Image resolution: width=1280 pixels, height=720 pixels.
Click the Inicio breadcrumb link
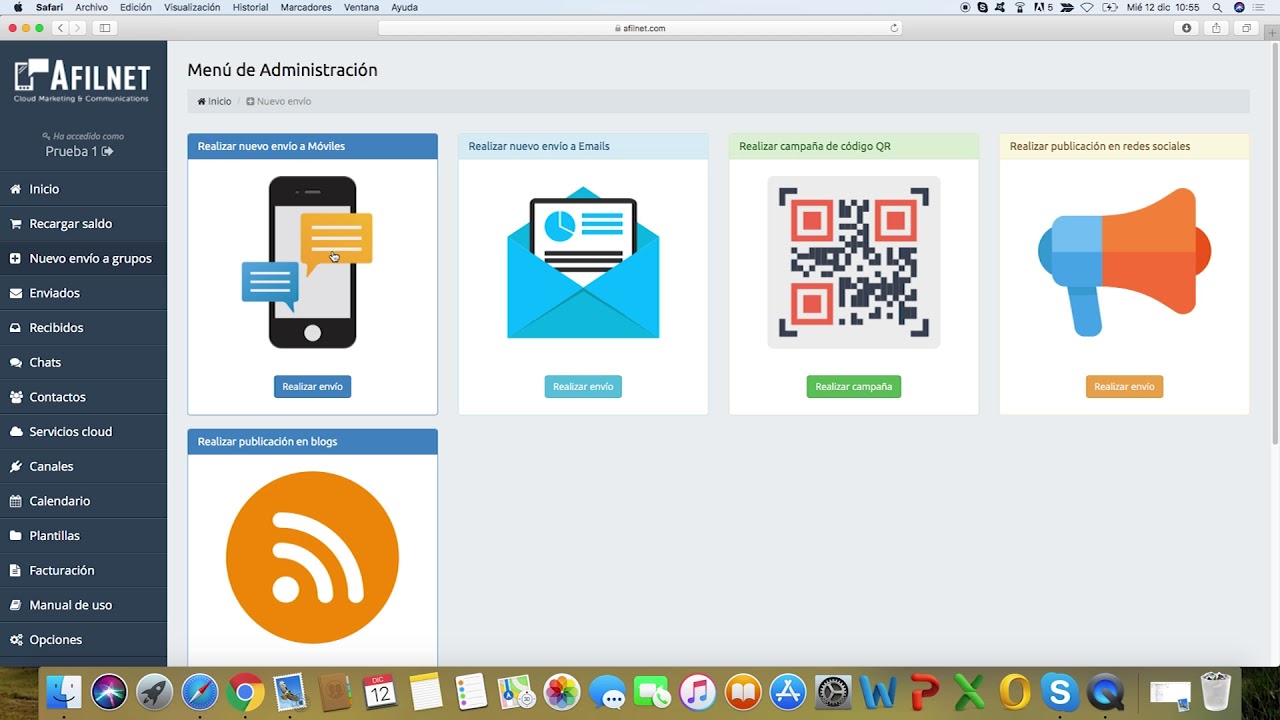coord(214,101)
